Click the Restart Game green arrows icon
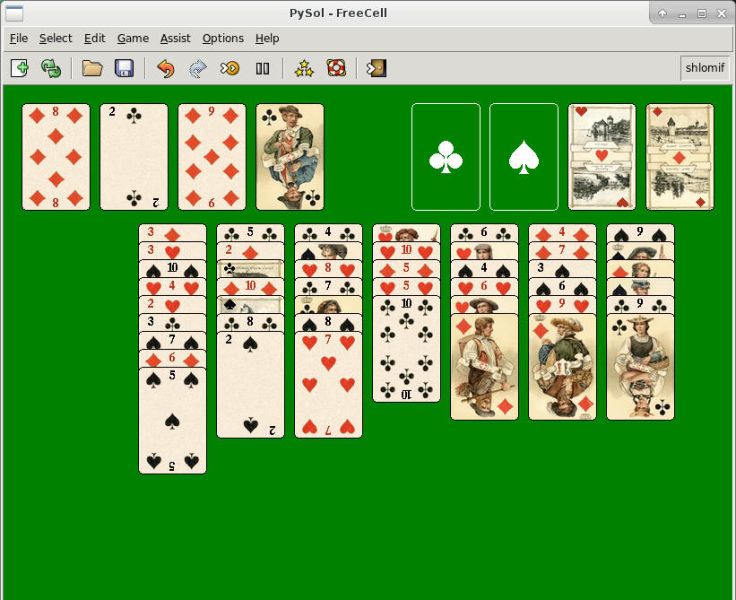The image size is (736, 600). pyautogui.click(x=51, y=69)
